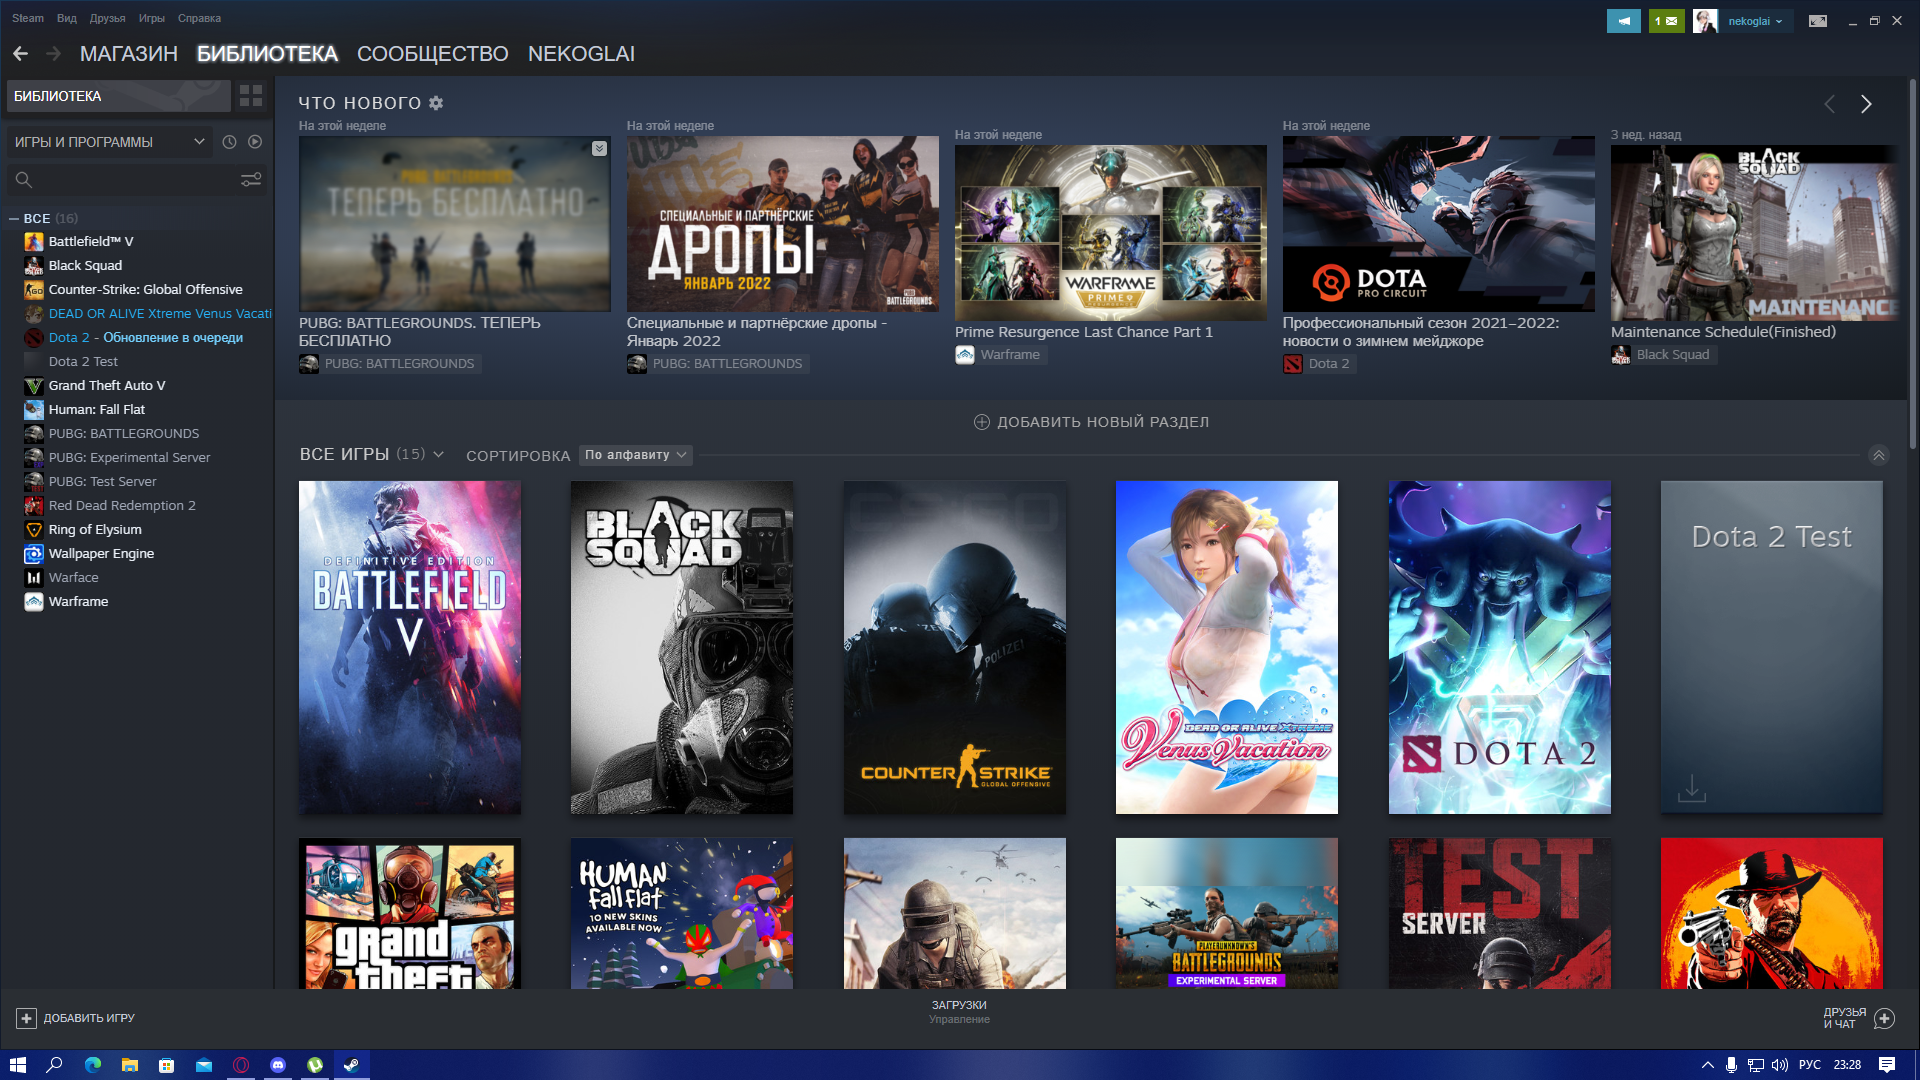The height and width of the screenshot is (1080, 1920).
Task: Open the volume control in system tray
Action: point(1780,1065)
